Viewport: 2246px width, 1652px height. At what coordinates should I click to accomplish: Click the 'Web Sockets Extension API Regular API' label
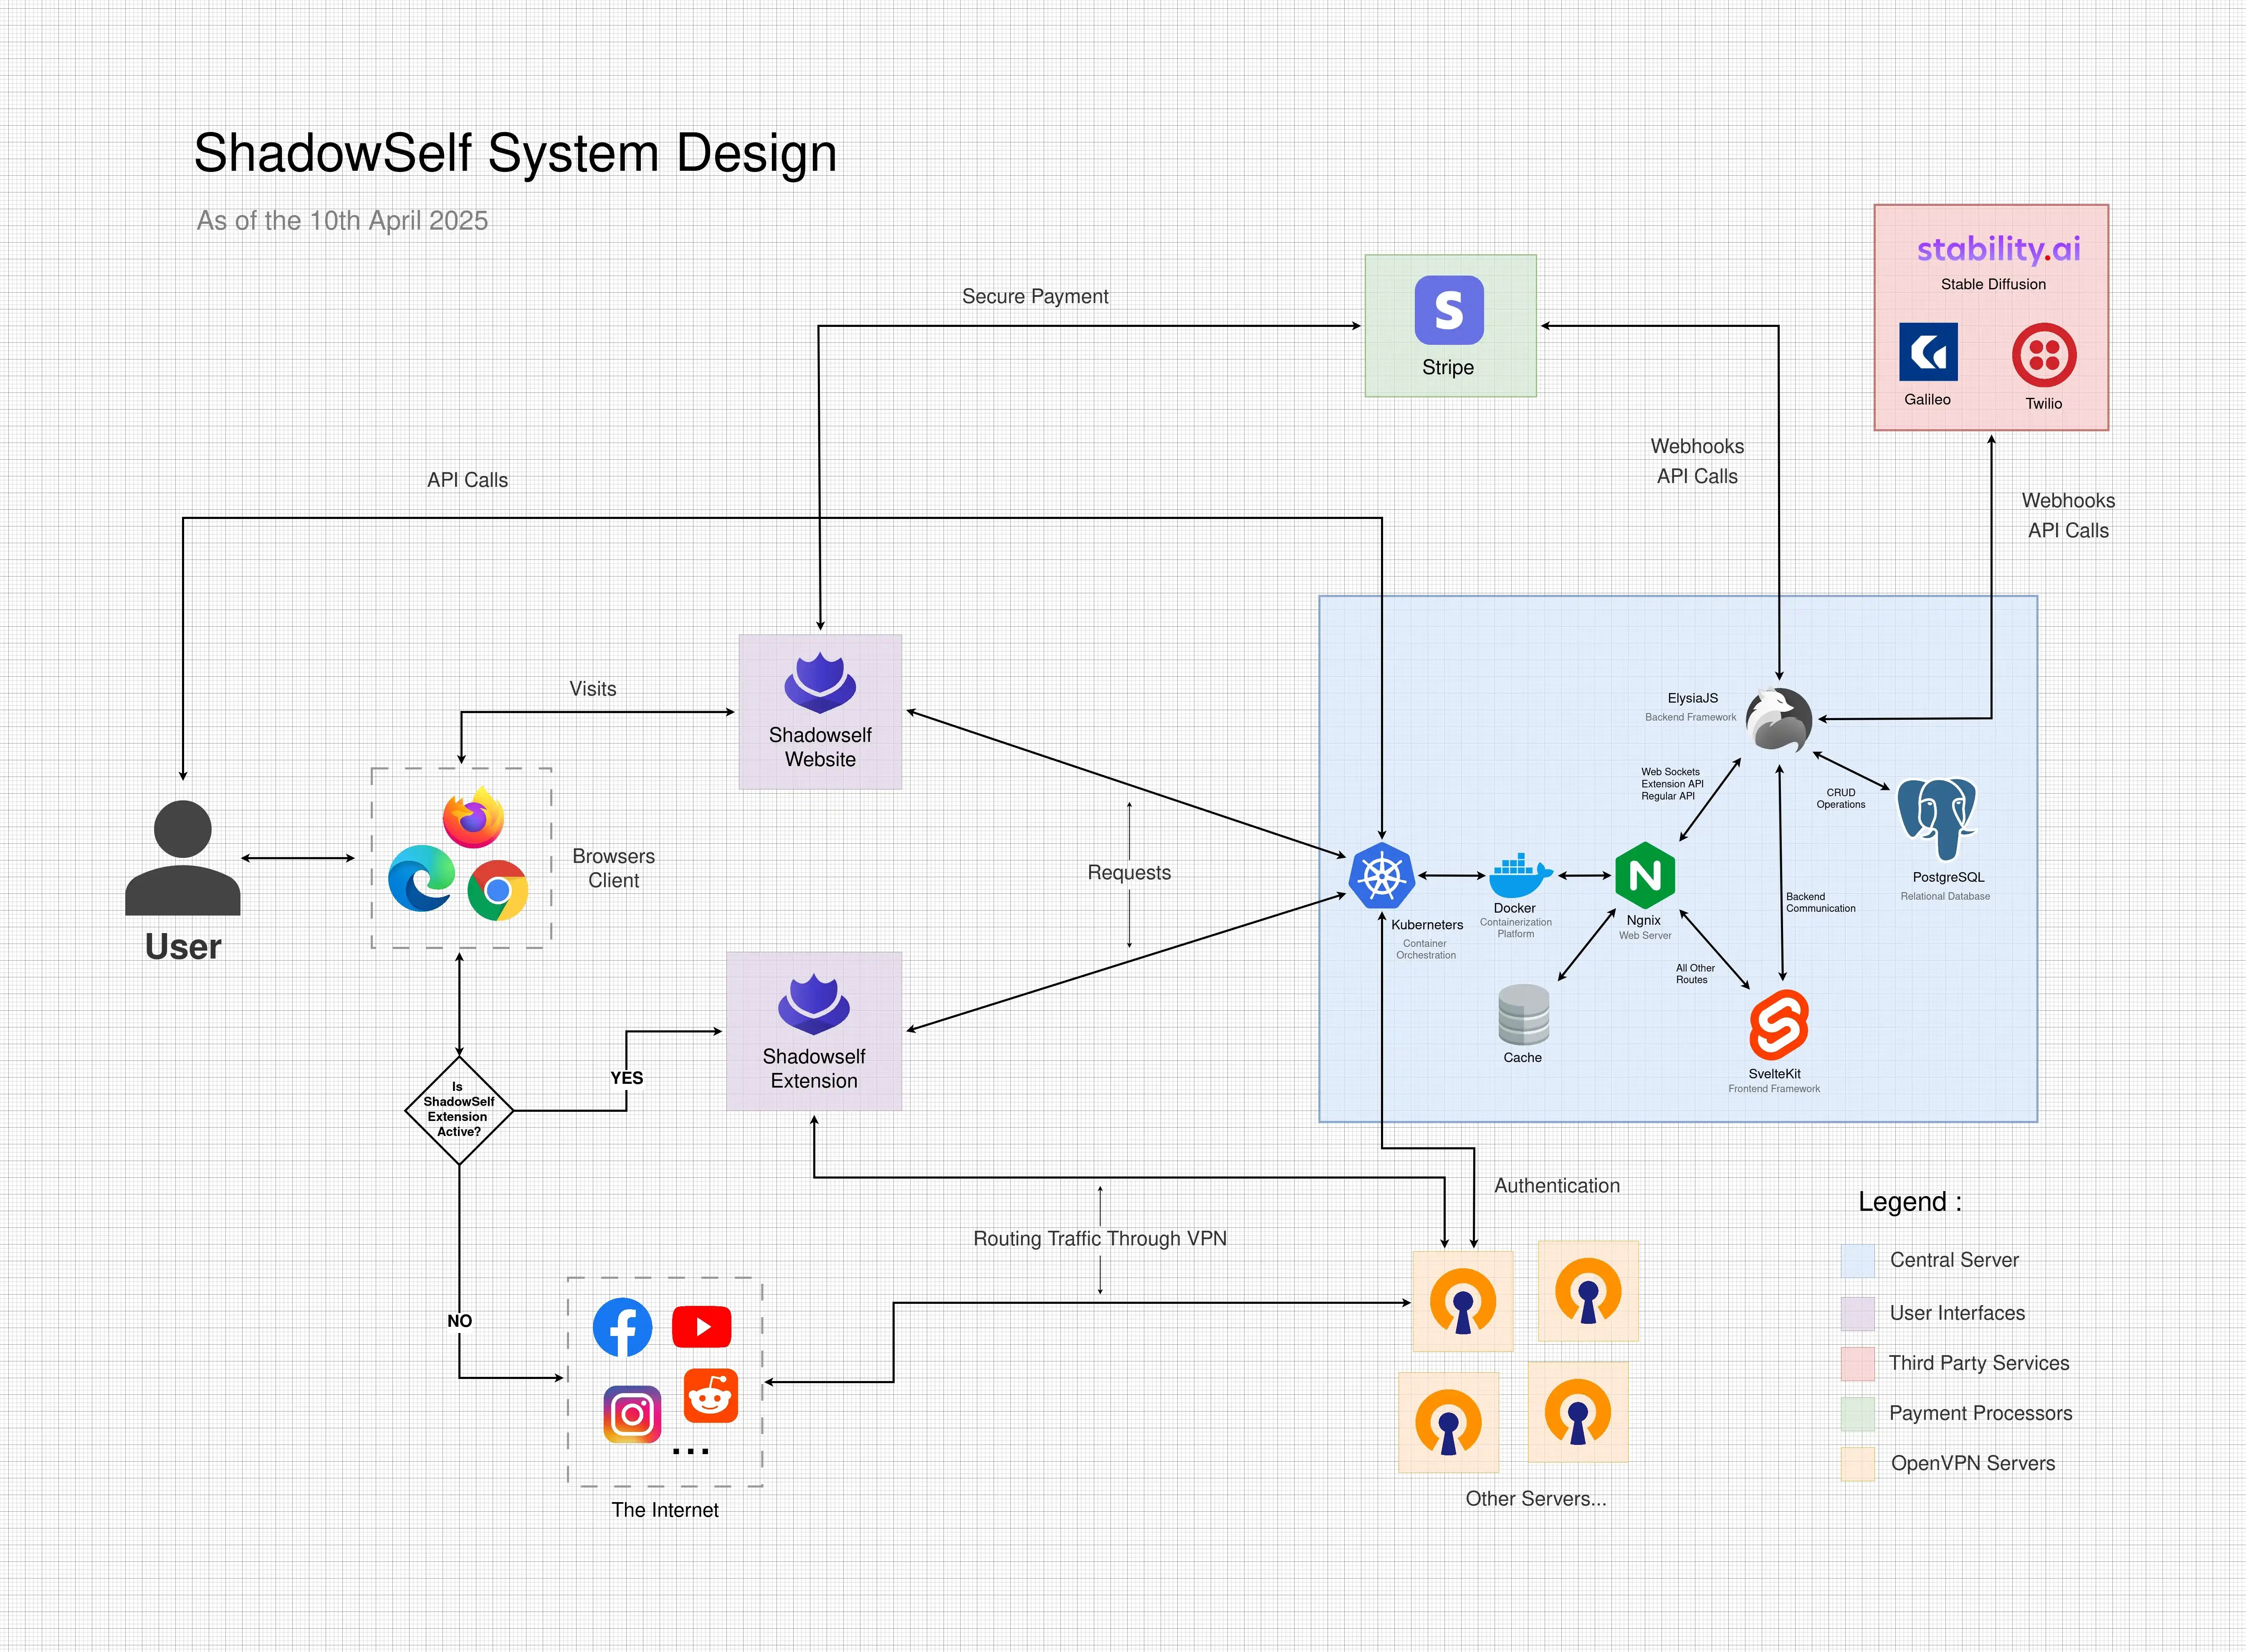(1672, 784)
